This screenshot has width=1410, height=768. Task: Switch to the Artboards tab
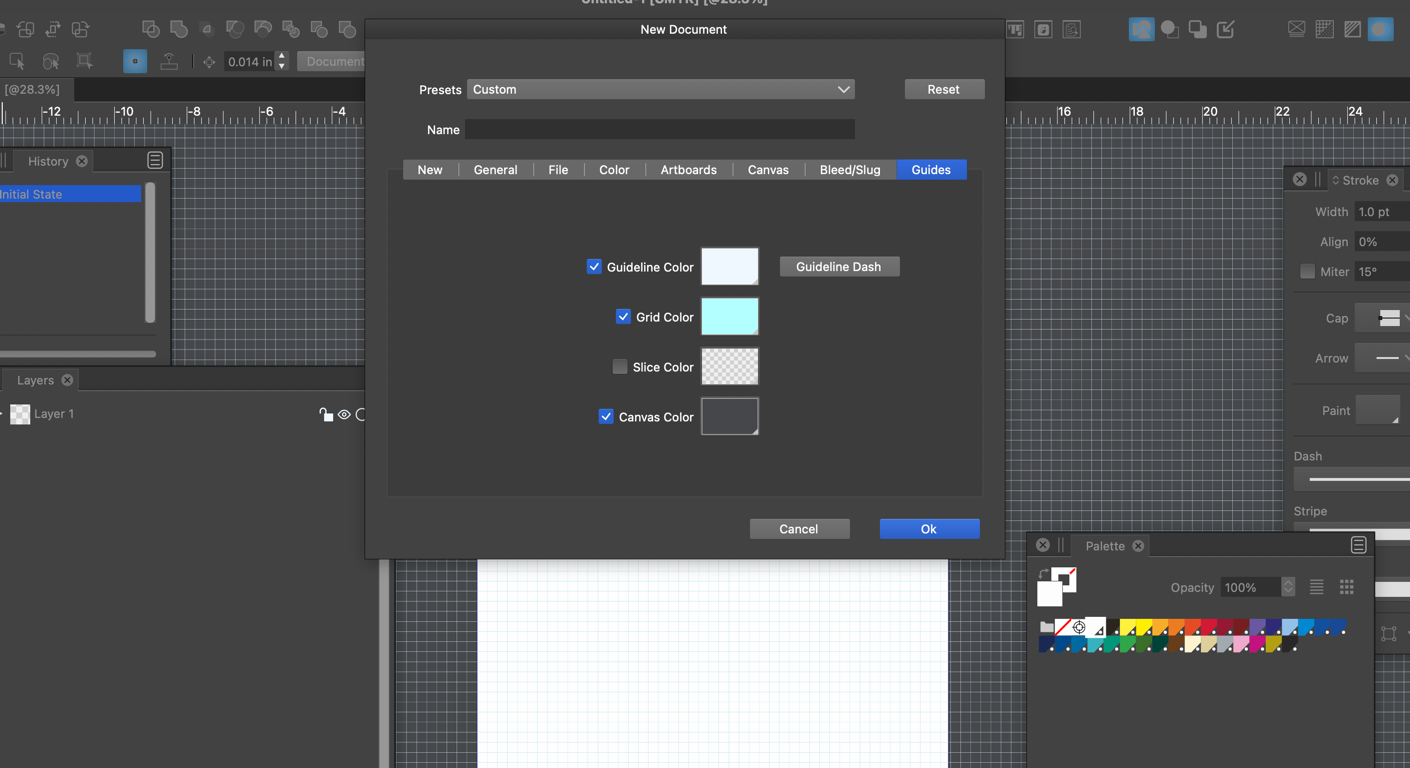[688, 170]
